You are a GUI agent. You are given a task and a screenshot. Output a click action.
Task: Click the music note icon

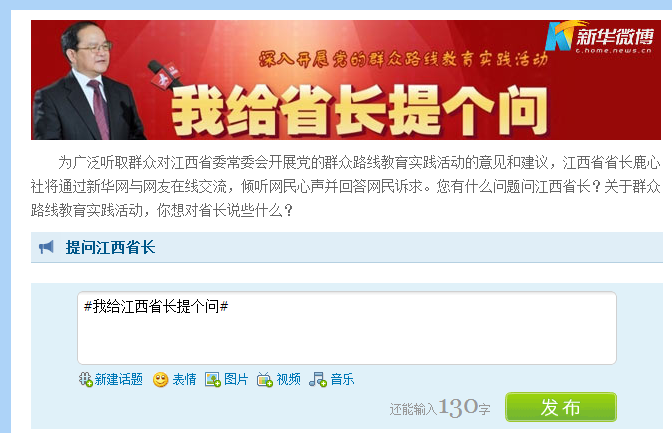[x=318, y=379]
